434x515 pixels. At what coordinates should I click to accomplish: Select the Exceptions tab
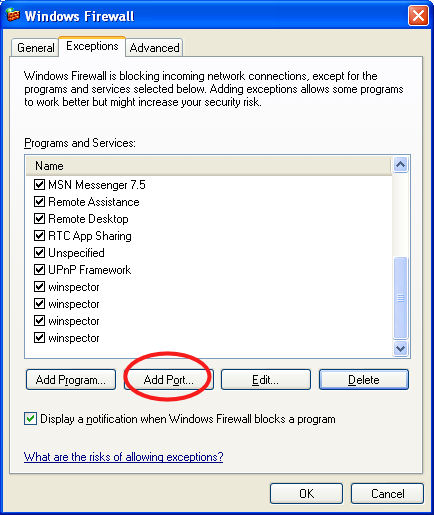92,46
